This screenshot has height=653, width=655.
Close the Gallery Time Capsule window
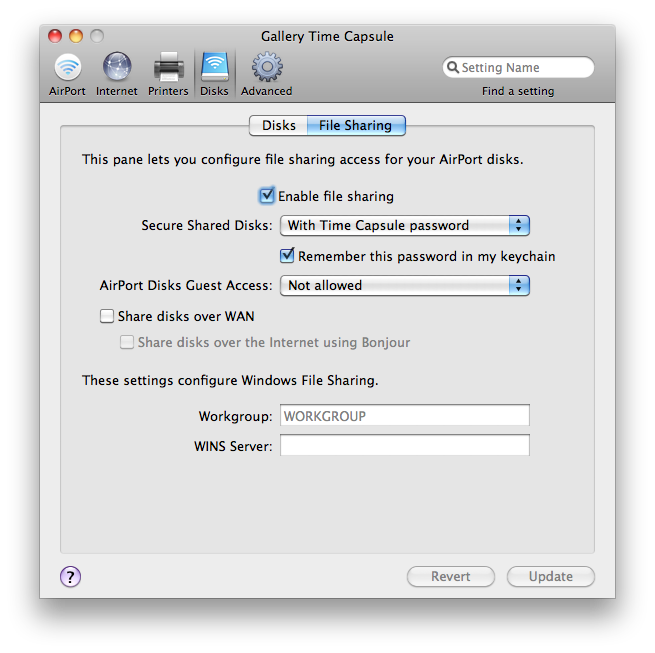55,36
